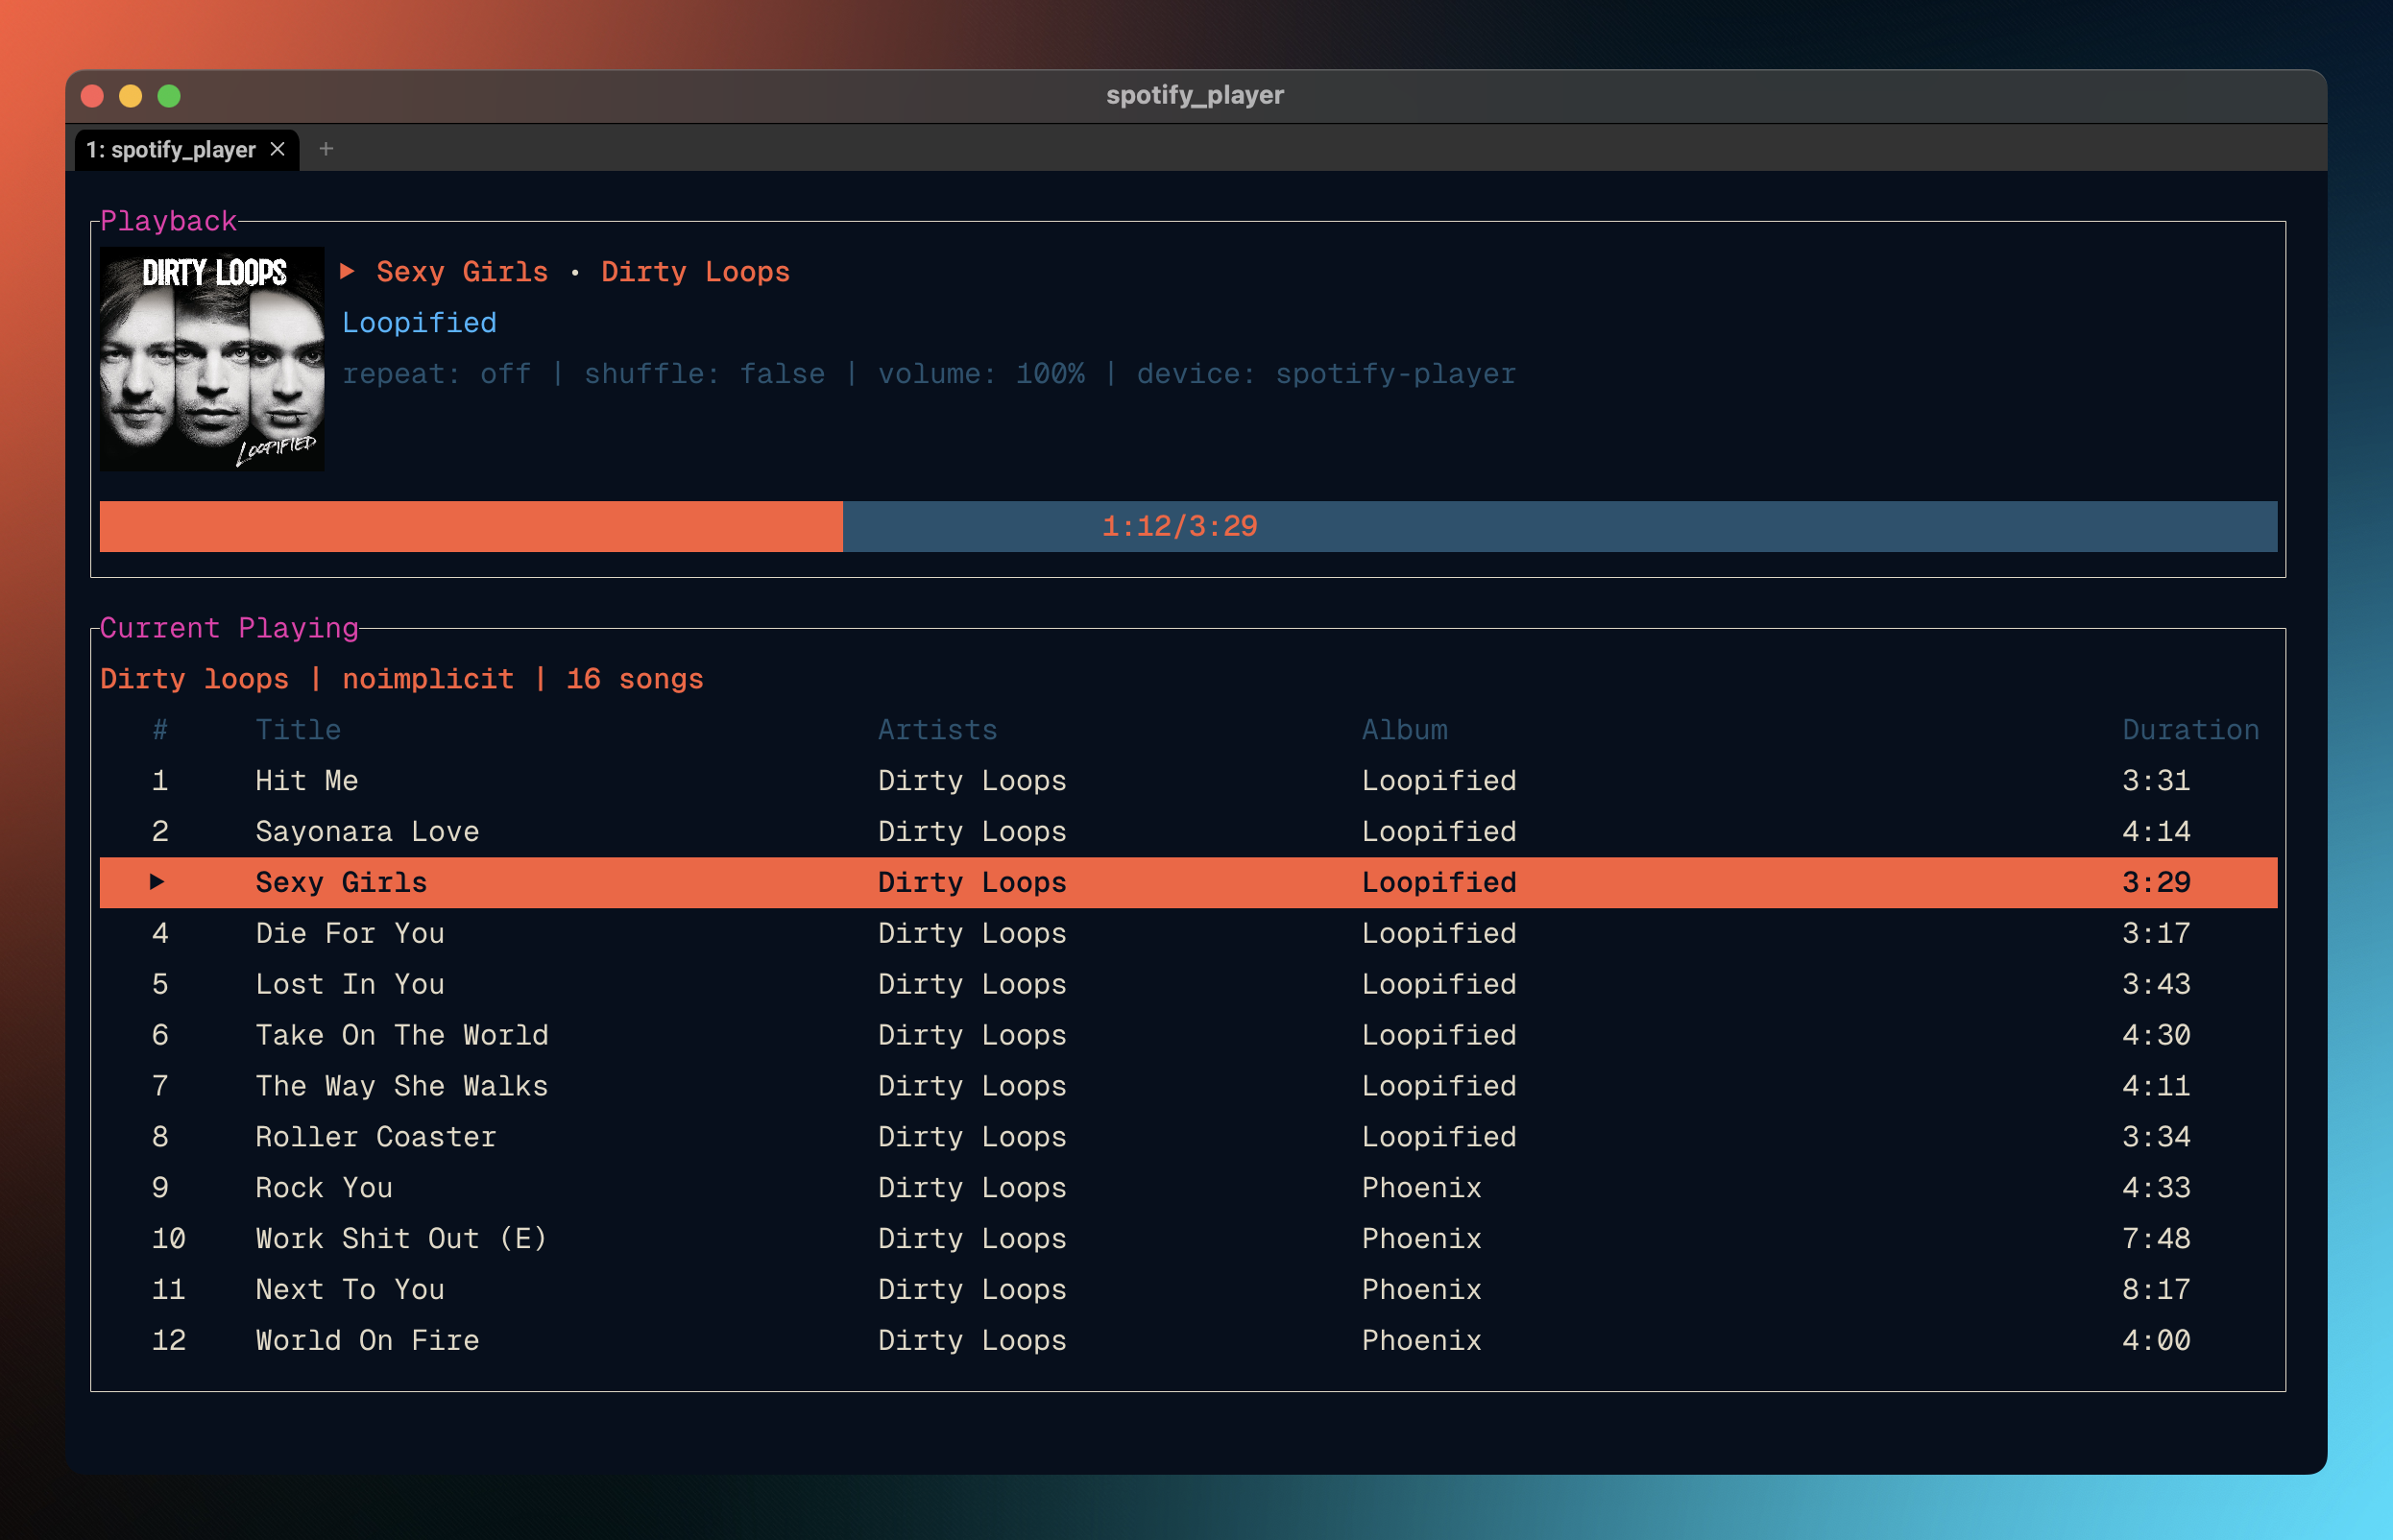Select track 10 Work Shit Out (E)

click(x=401, y=1238)
